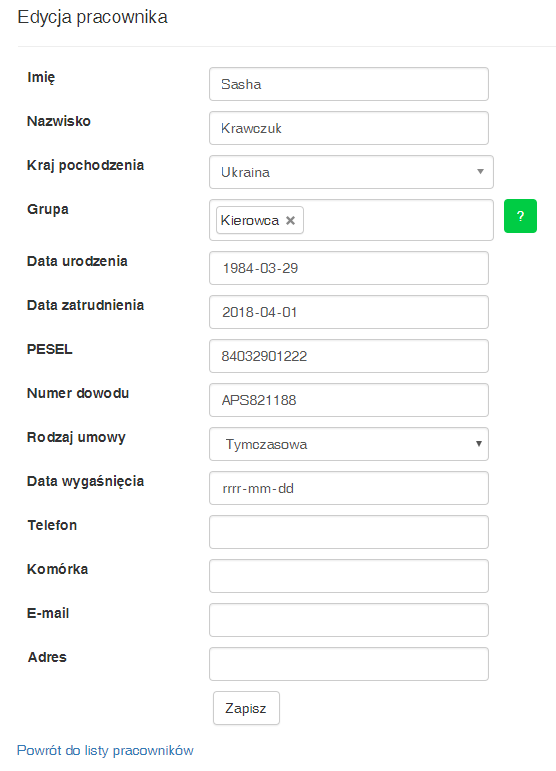Focus the Adres text field
Image resolution: width=556 pixels, height=771 pixels.
pos(349,664)
